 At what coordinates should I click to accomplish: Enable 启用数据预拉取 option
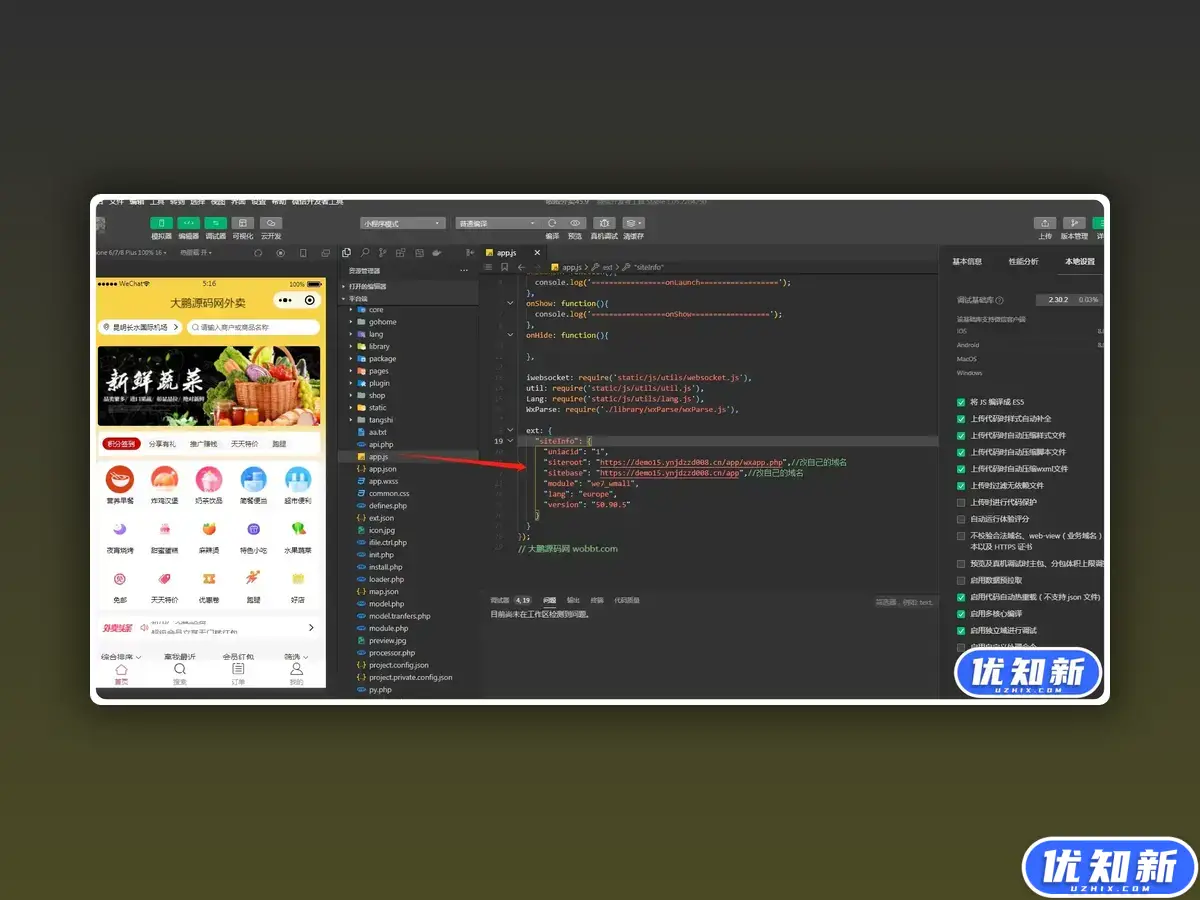coord(961,580)
